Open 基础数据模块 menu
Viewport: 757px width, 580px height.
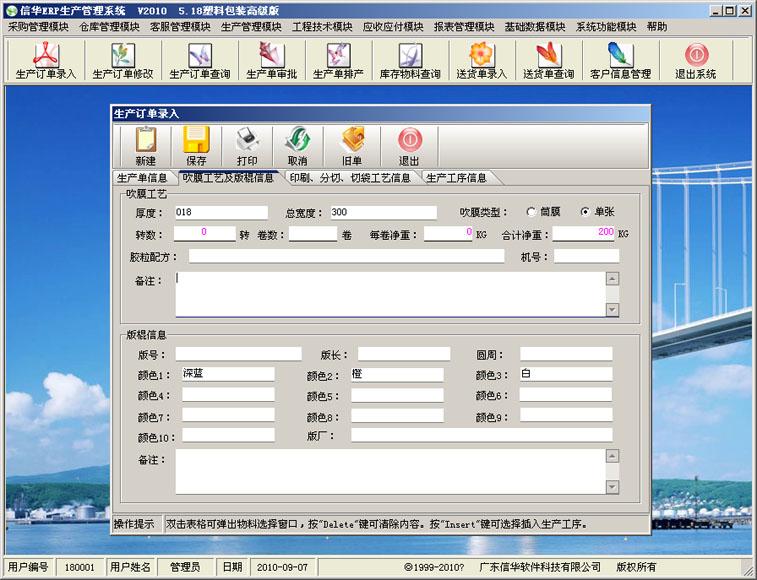click(535, 27)
